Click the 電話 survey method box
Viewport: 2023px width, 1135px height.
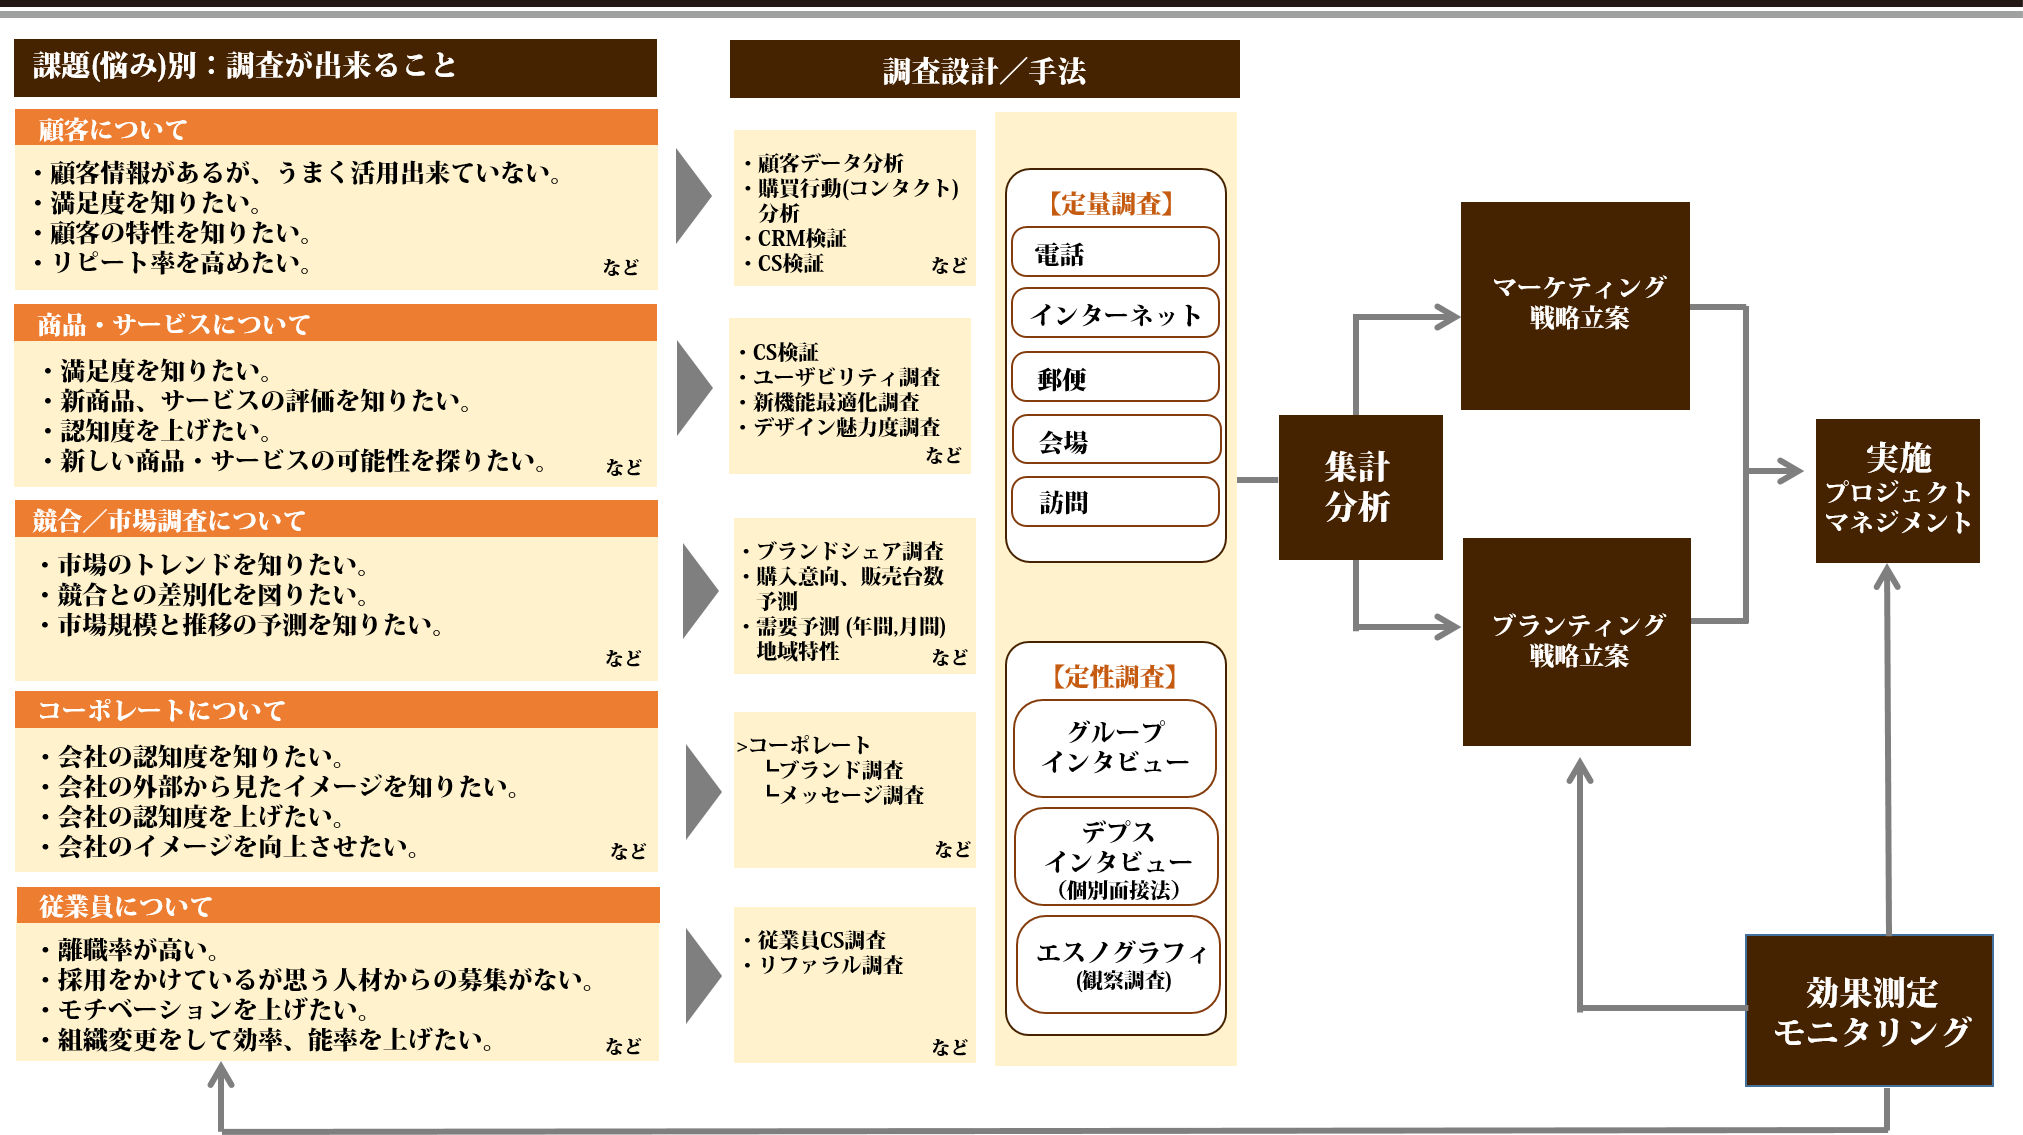tap(1115, 252)
